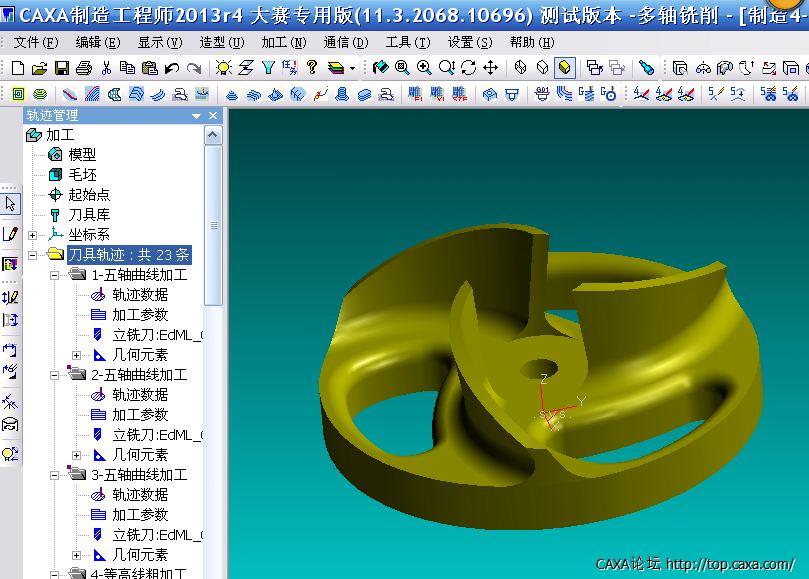Toggle the arrow selection tool in left sidebar
The width and height of the screenshot is (809, 579).
[10, 203]
